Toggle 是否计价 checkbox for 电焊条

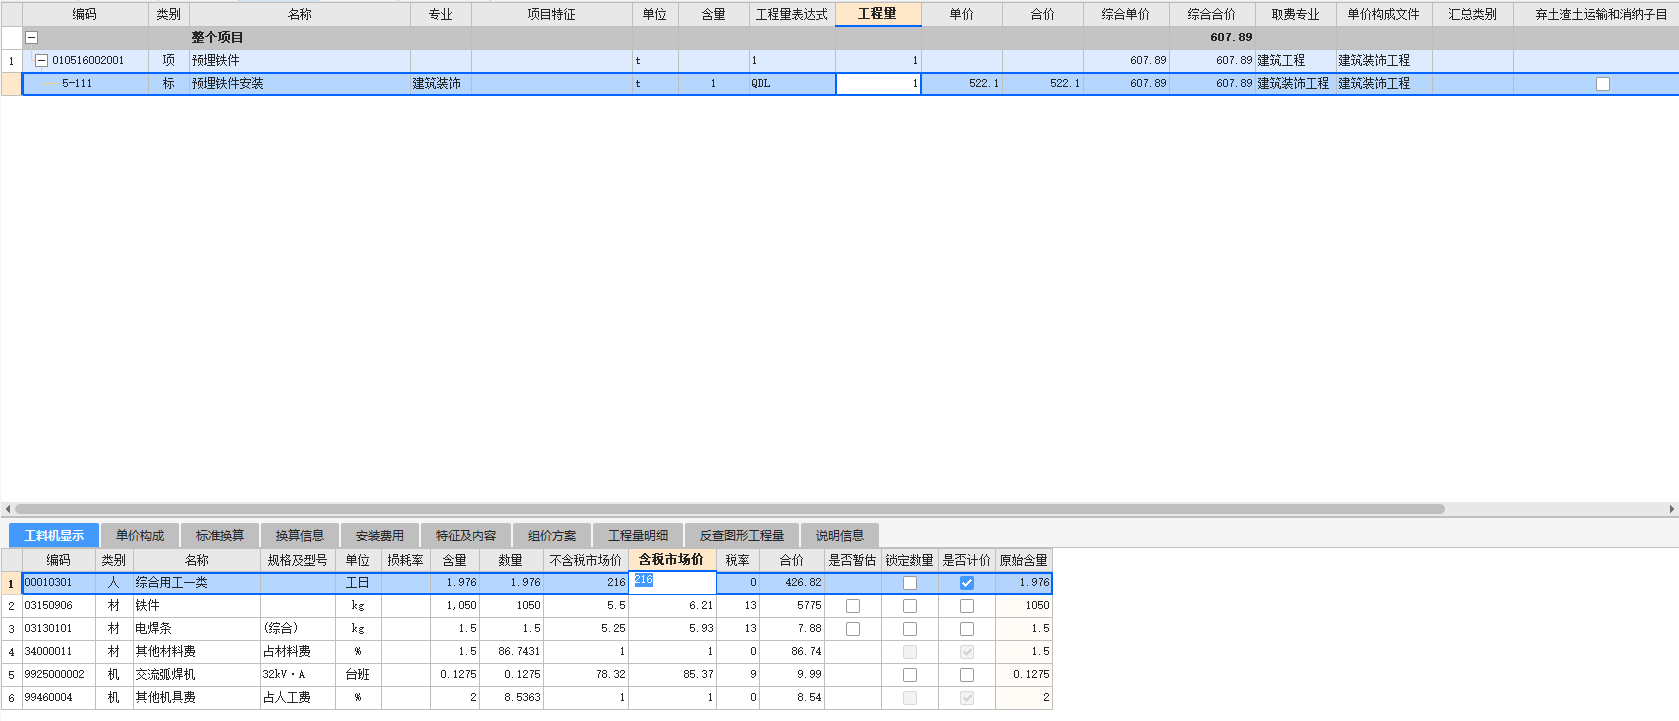(967, 629)
